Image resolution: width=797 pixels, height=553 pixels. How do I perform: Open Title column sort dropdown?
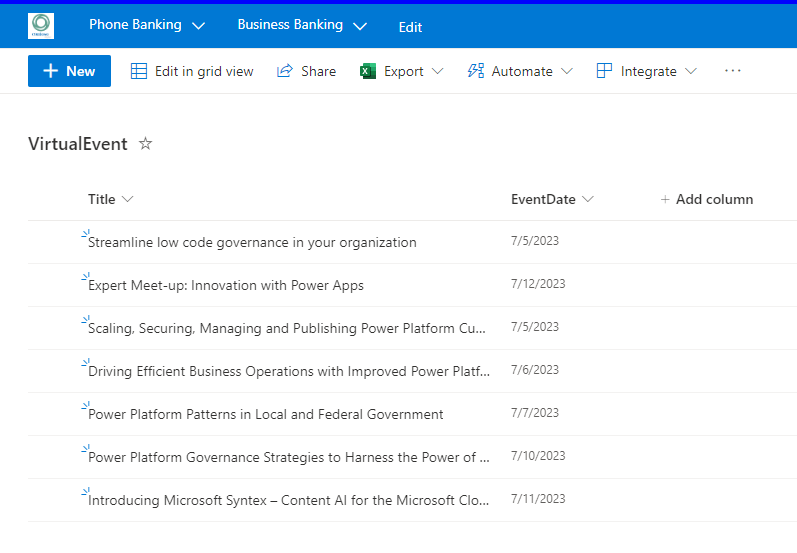[x=128, y=199]
